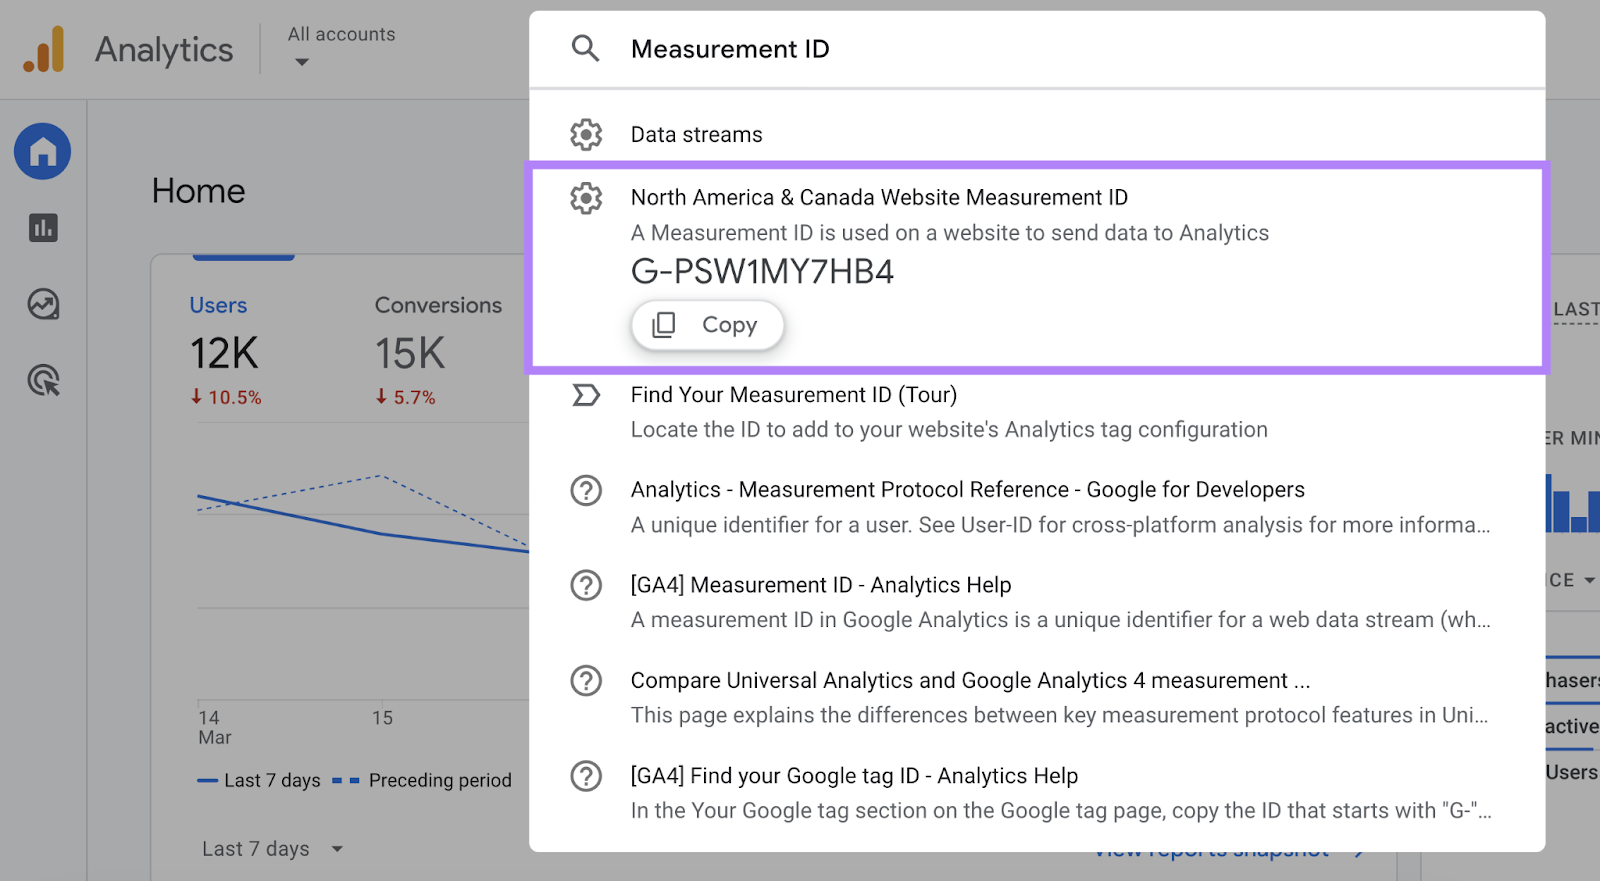Click the Google Analytics logo
This screenshot has width=1600, height=881.
(x=44, y=50)
